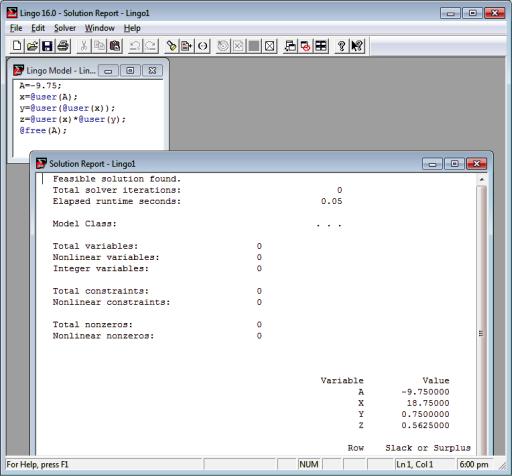The image size is (512, 476).
Task: Open a file using the folder icon
Action: pyautogui.click(x=32, y=46)
